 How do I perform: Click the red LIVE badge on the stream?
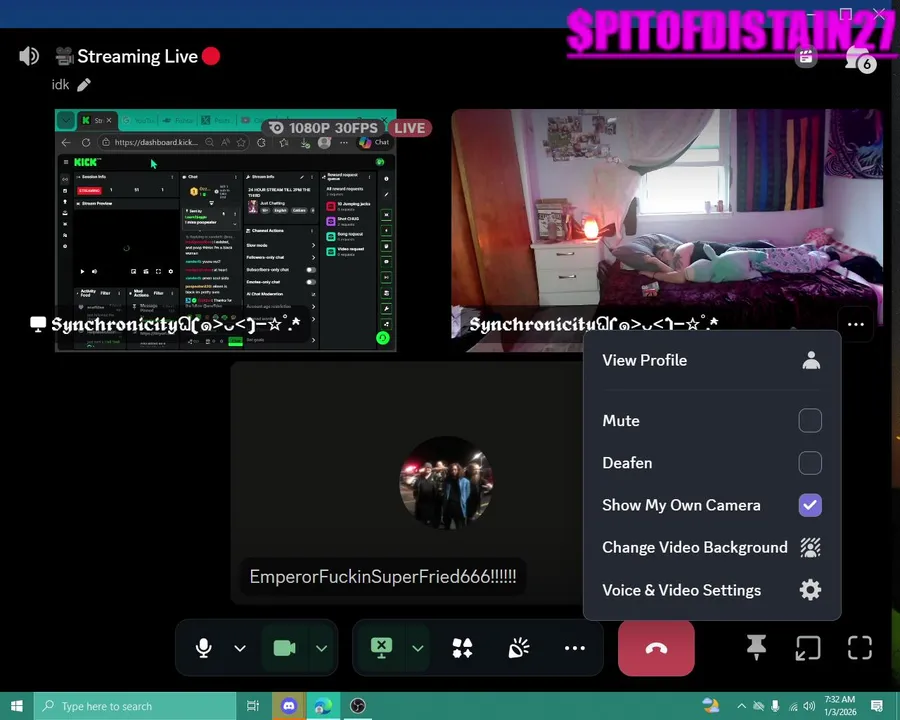click(x=409, y=128)
